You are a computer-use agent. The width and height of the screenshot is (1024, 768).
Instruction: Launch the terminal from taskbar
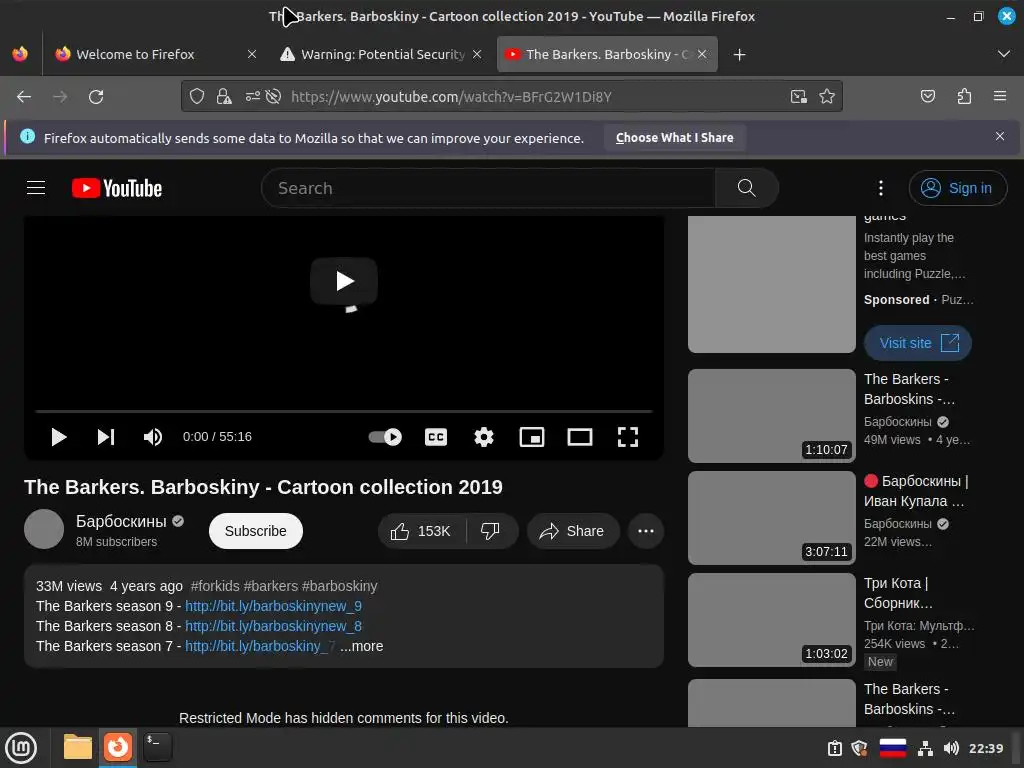click(x=157, y=747)
